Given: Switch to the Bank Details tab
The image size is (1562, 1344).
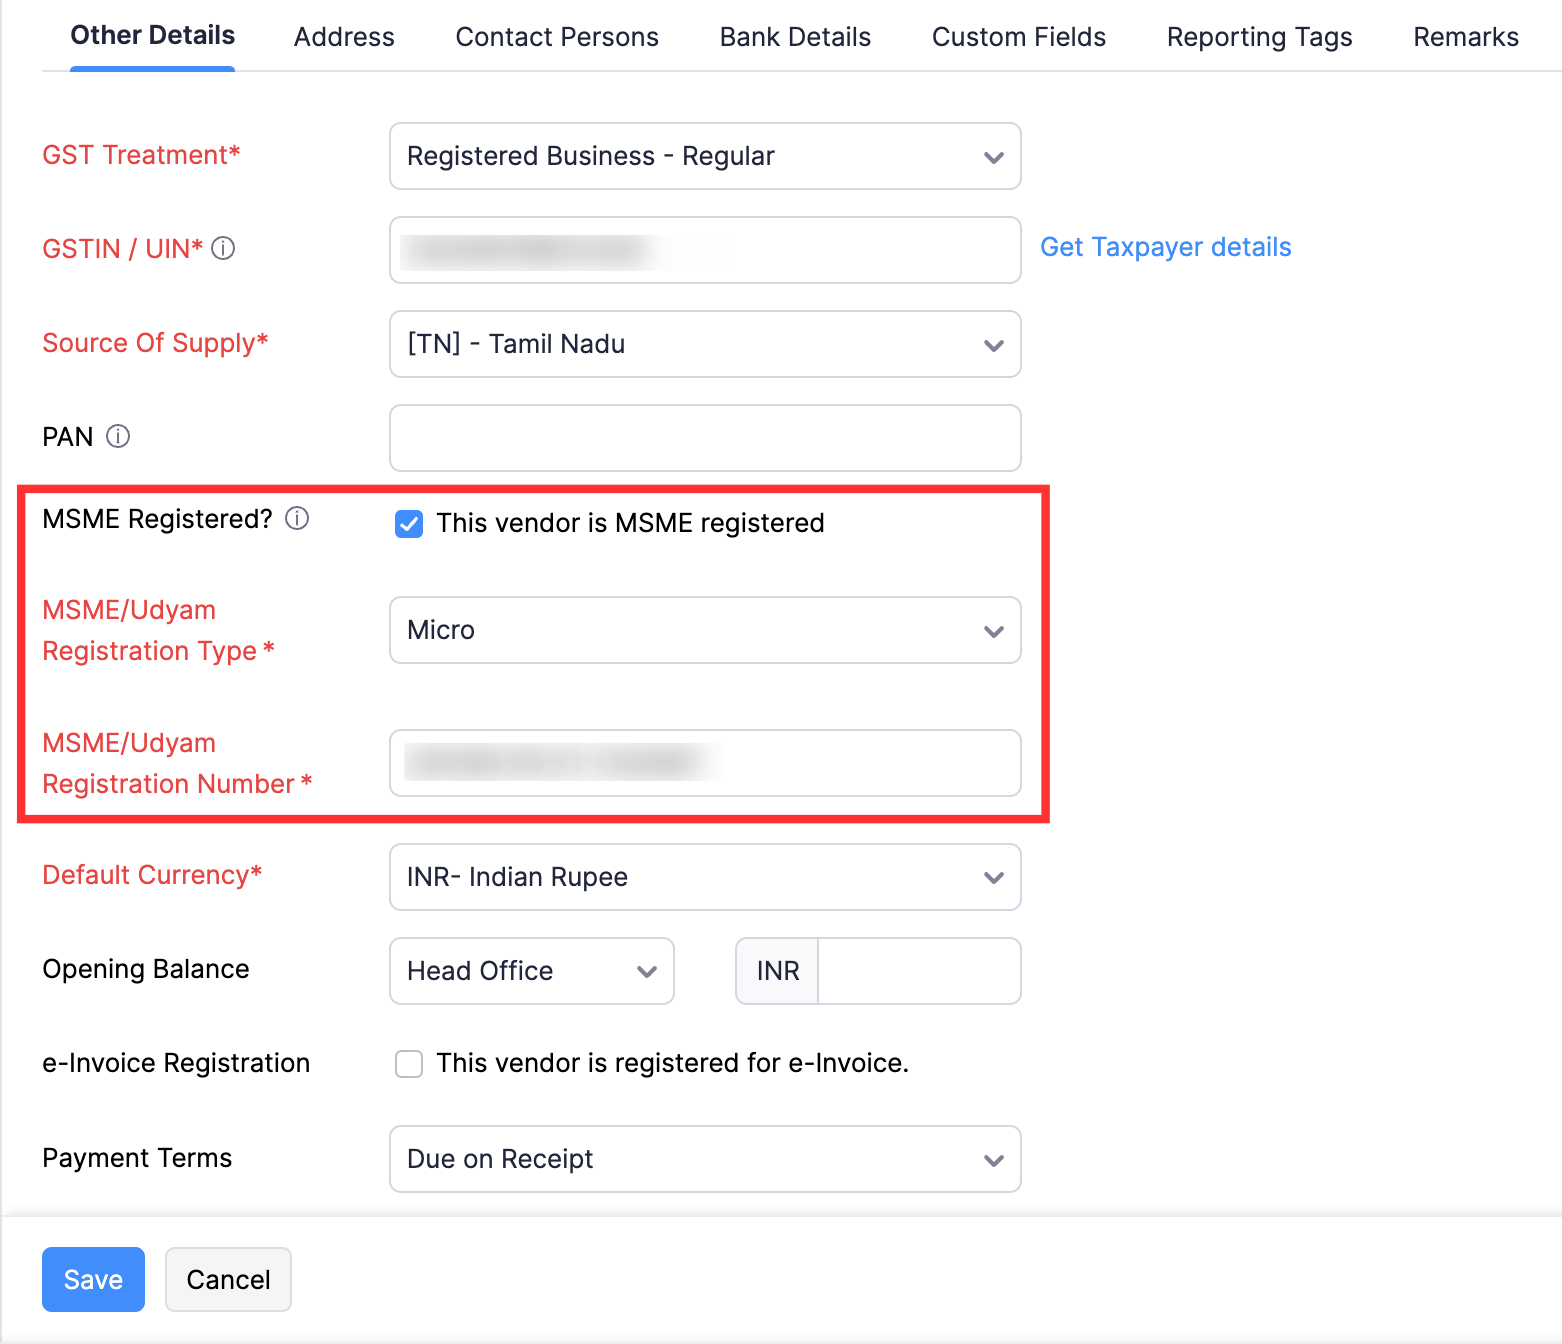Looking at the screenshot, I should 794,36.
